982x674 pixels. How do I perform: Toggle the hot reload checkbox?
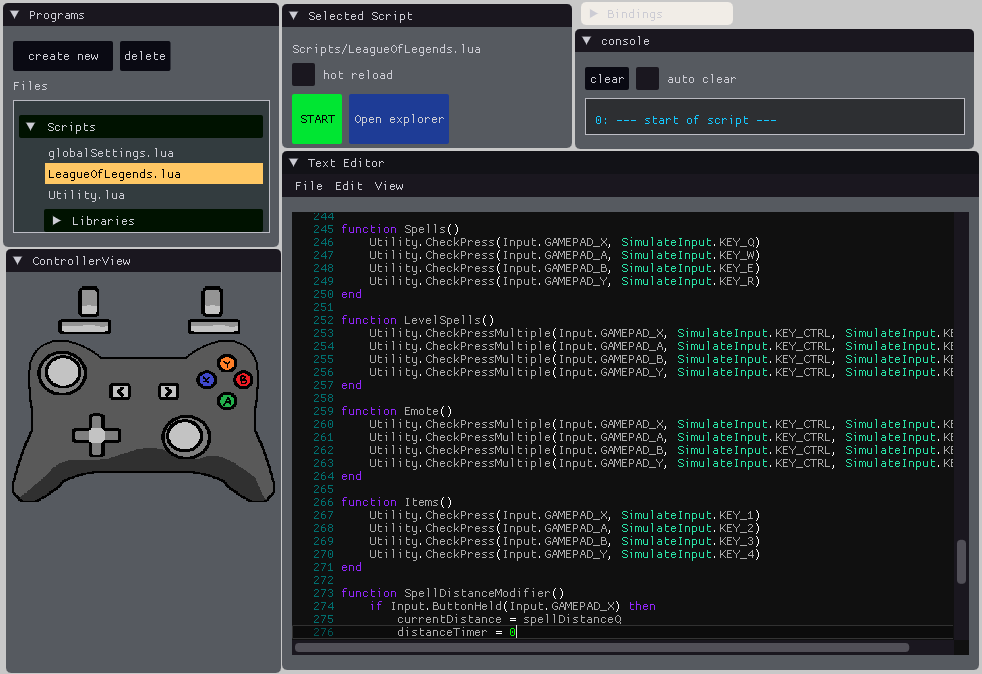(303, 75)
